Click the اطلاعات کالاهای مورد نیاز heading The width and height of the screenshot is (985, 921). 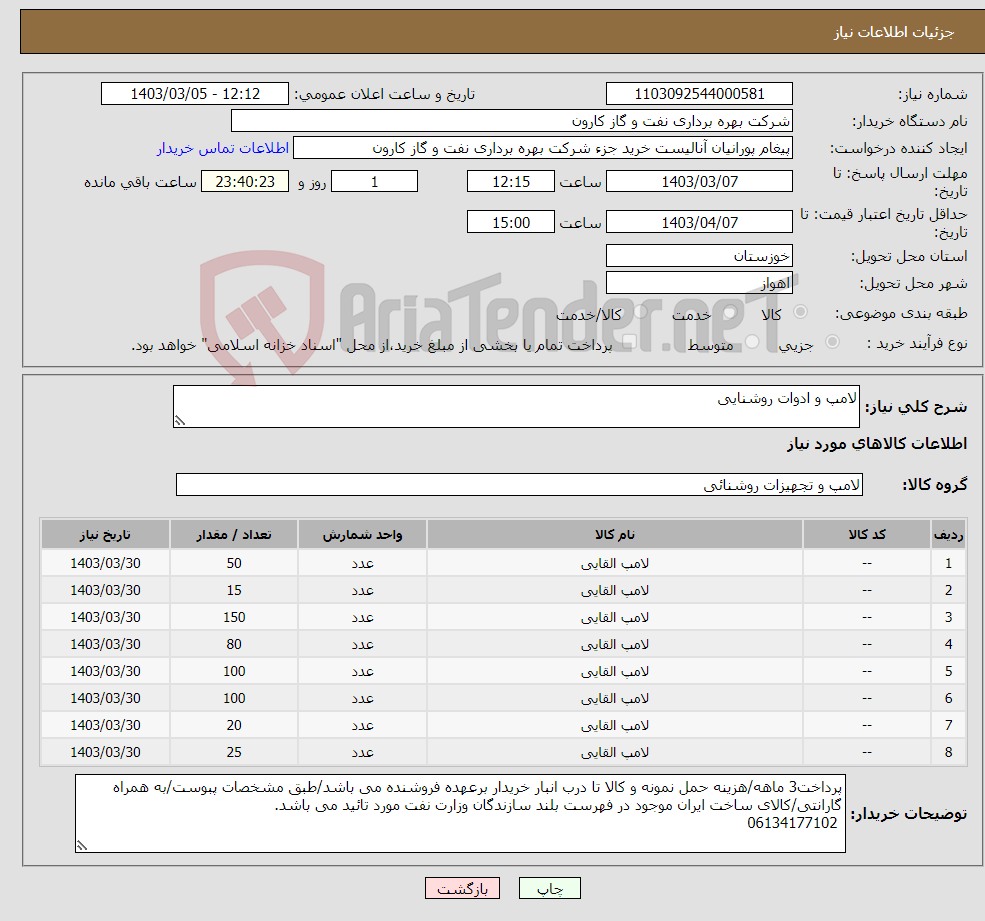click(x=876, y=444)
